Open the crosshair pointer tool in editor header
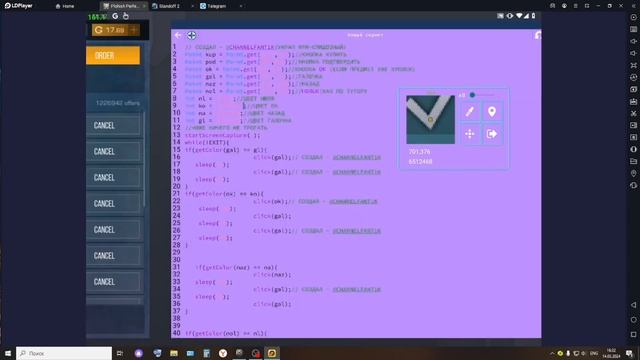The image size is (640, 360). pos(191,36)
